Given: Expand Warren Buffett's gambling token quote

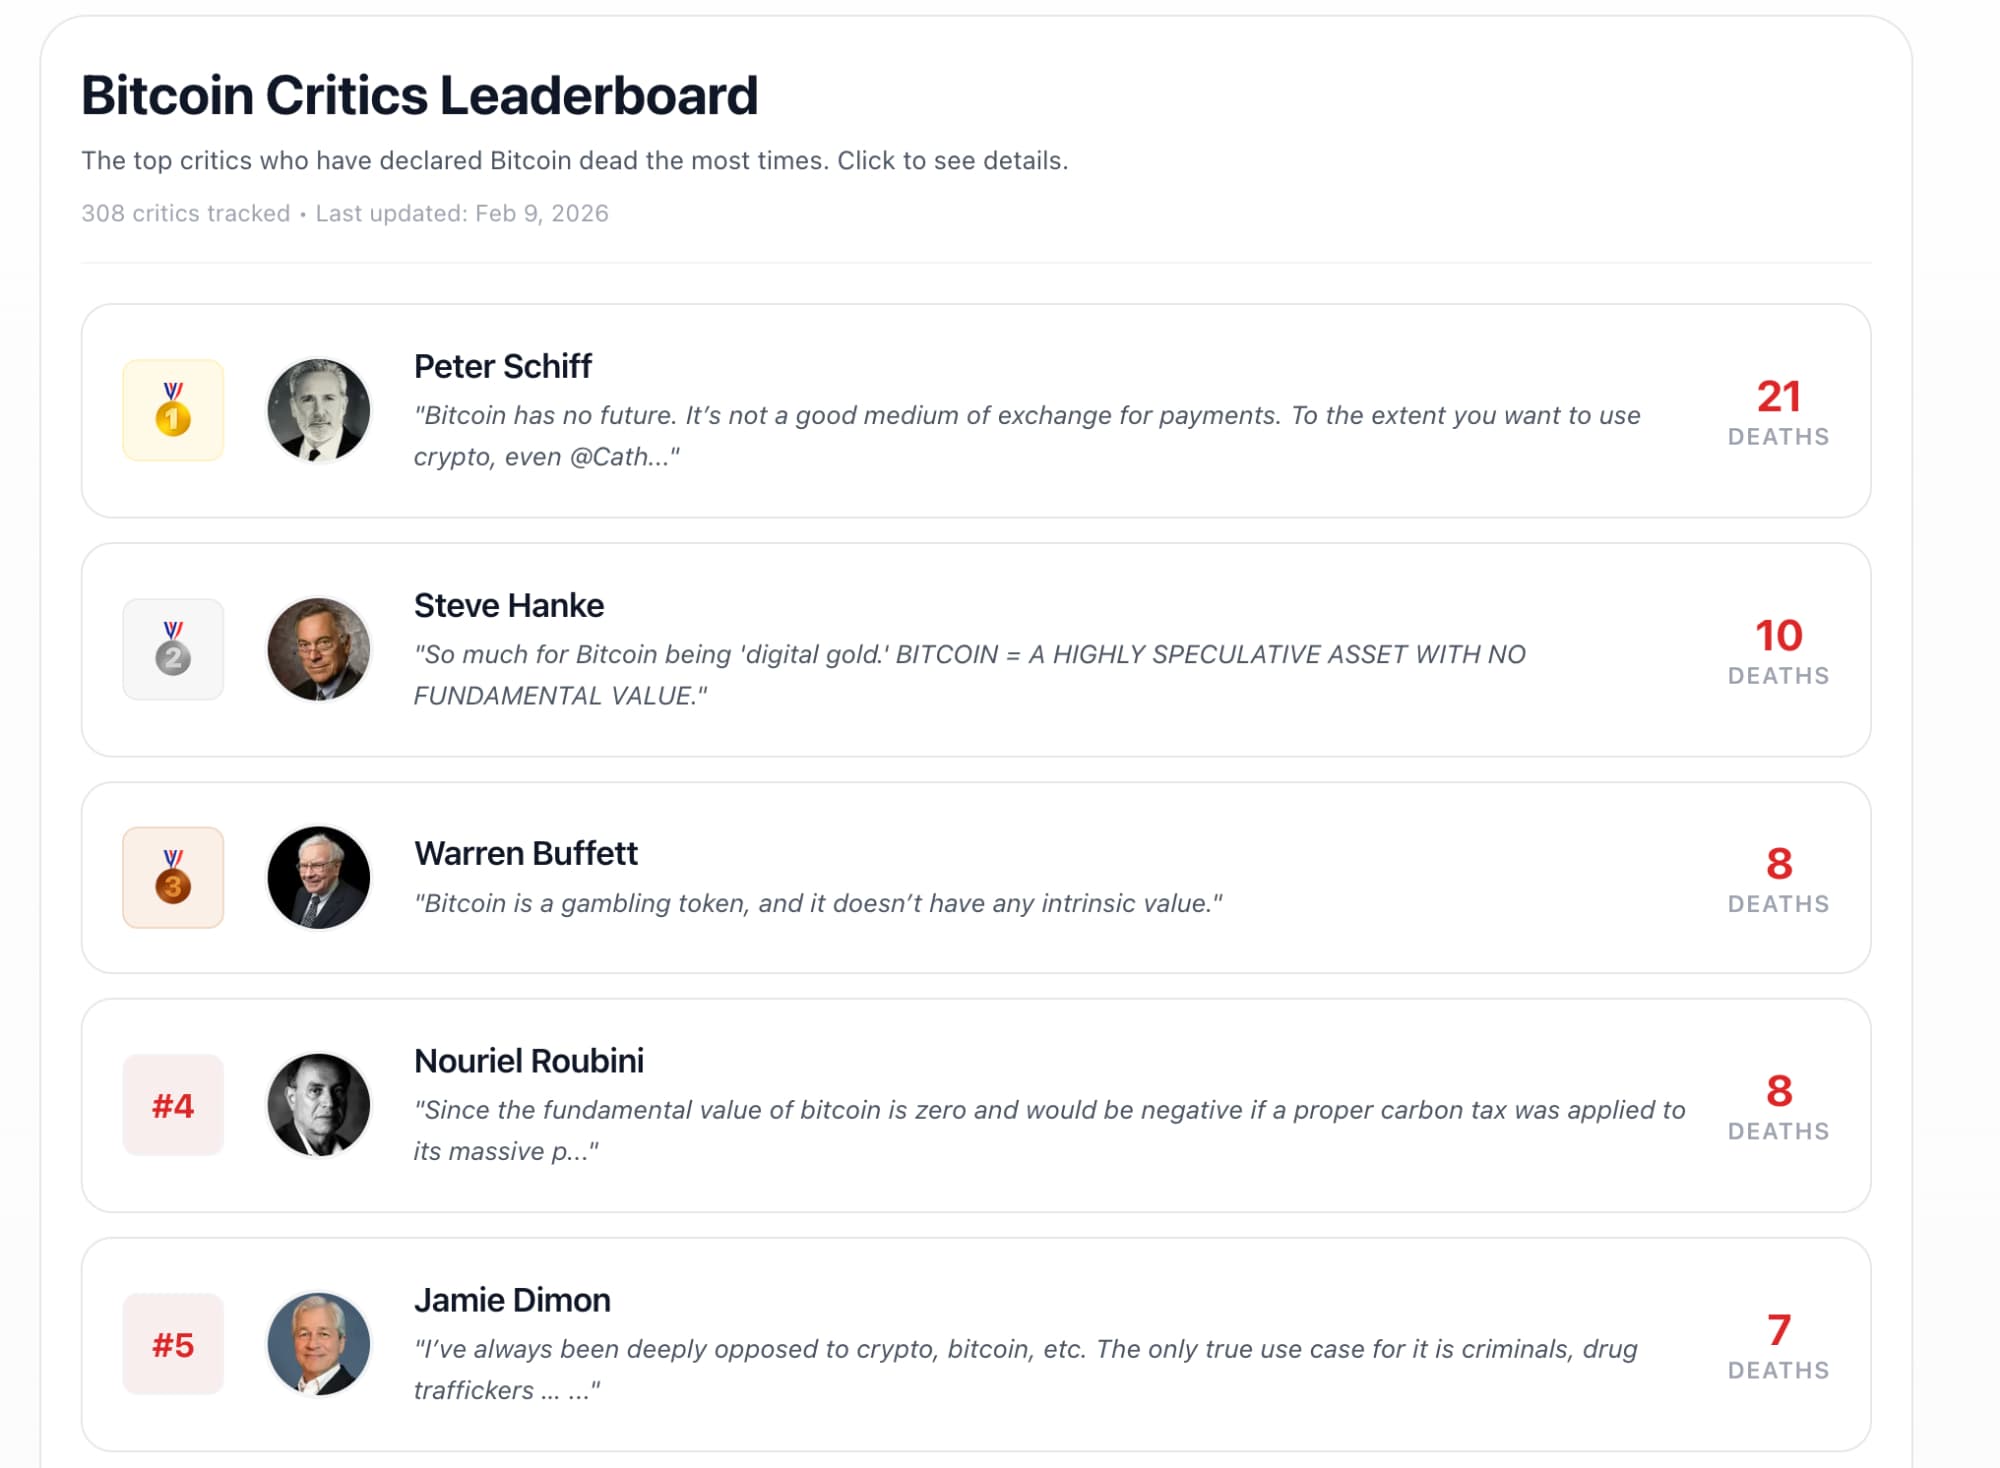Looking at the screenshot, I should (818, 903).
